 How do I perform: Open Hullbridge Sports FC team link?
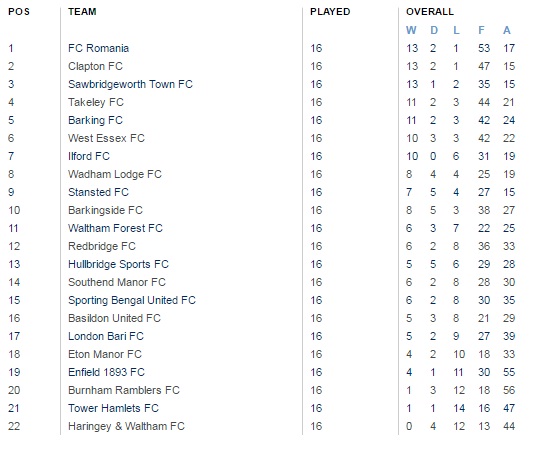pyautogui.click(x=118, y=264)
